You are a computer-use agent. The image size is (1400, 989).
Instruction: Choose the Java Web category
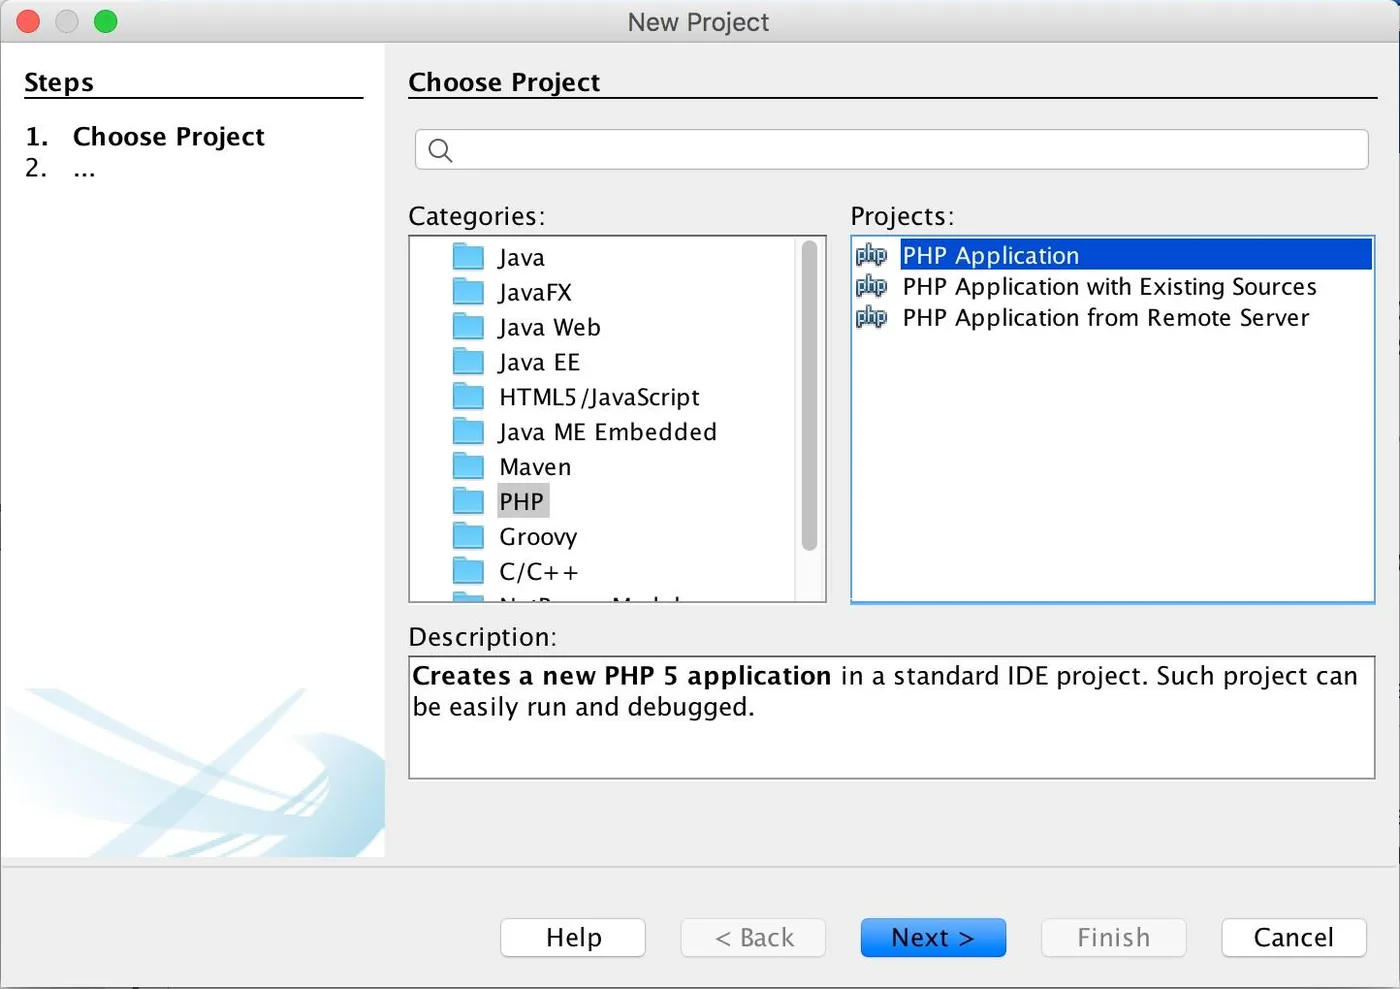click(550, 327)
